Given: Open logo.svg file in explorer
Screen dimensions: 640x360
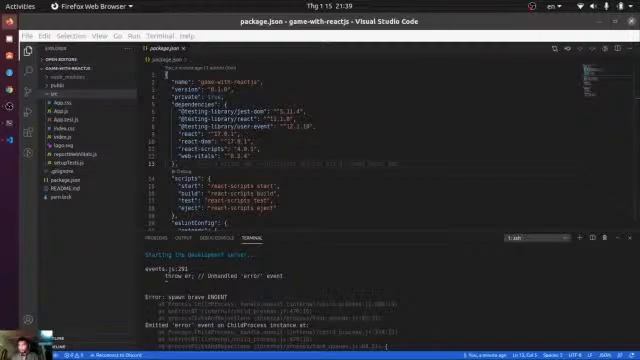Looking at the screenshot, I should [x=63, y=146].
